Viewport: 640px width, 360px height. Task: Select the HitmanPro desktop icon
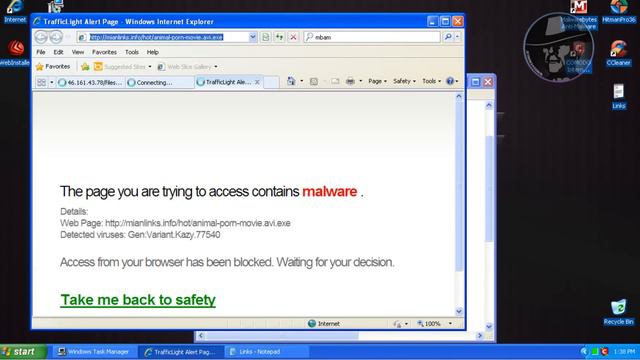pos(619,11)
